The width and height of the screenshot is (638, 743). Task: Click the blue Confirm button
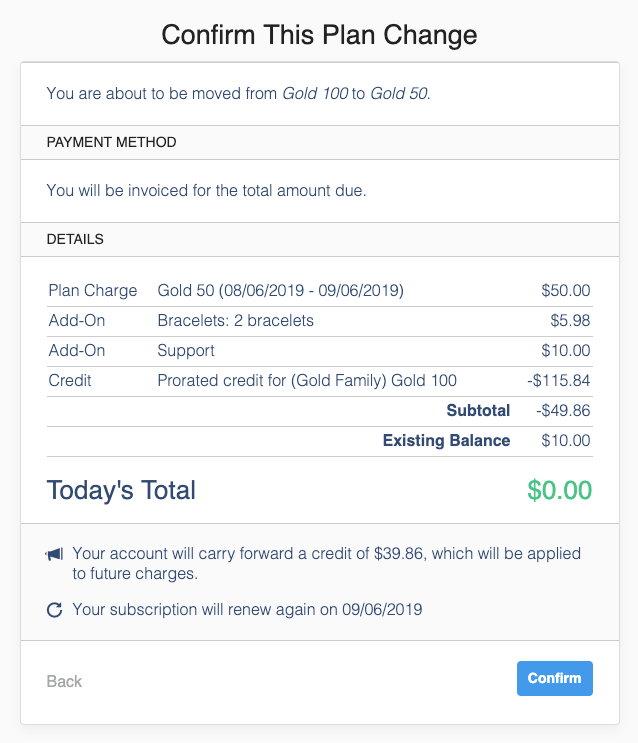(x=554, y=678)
